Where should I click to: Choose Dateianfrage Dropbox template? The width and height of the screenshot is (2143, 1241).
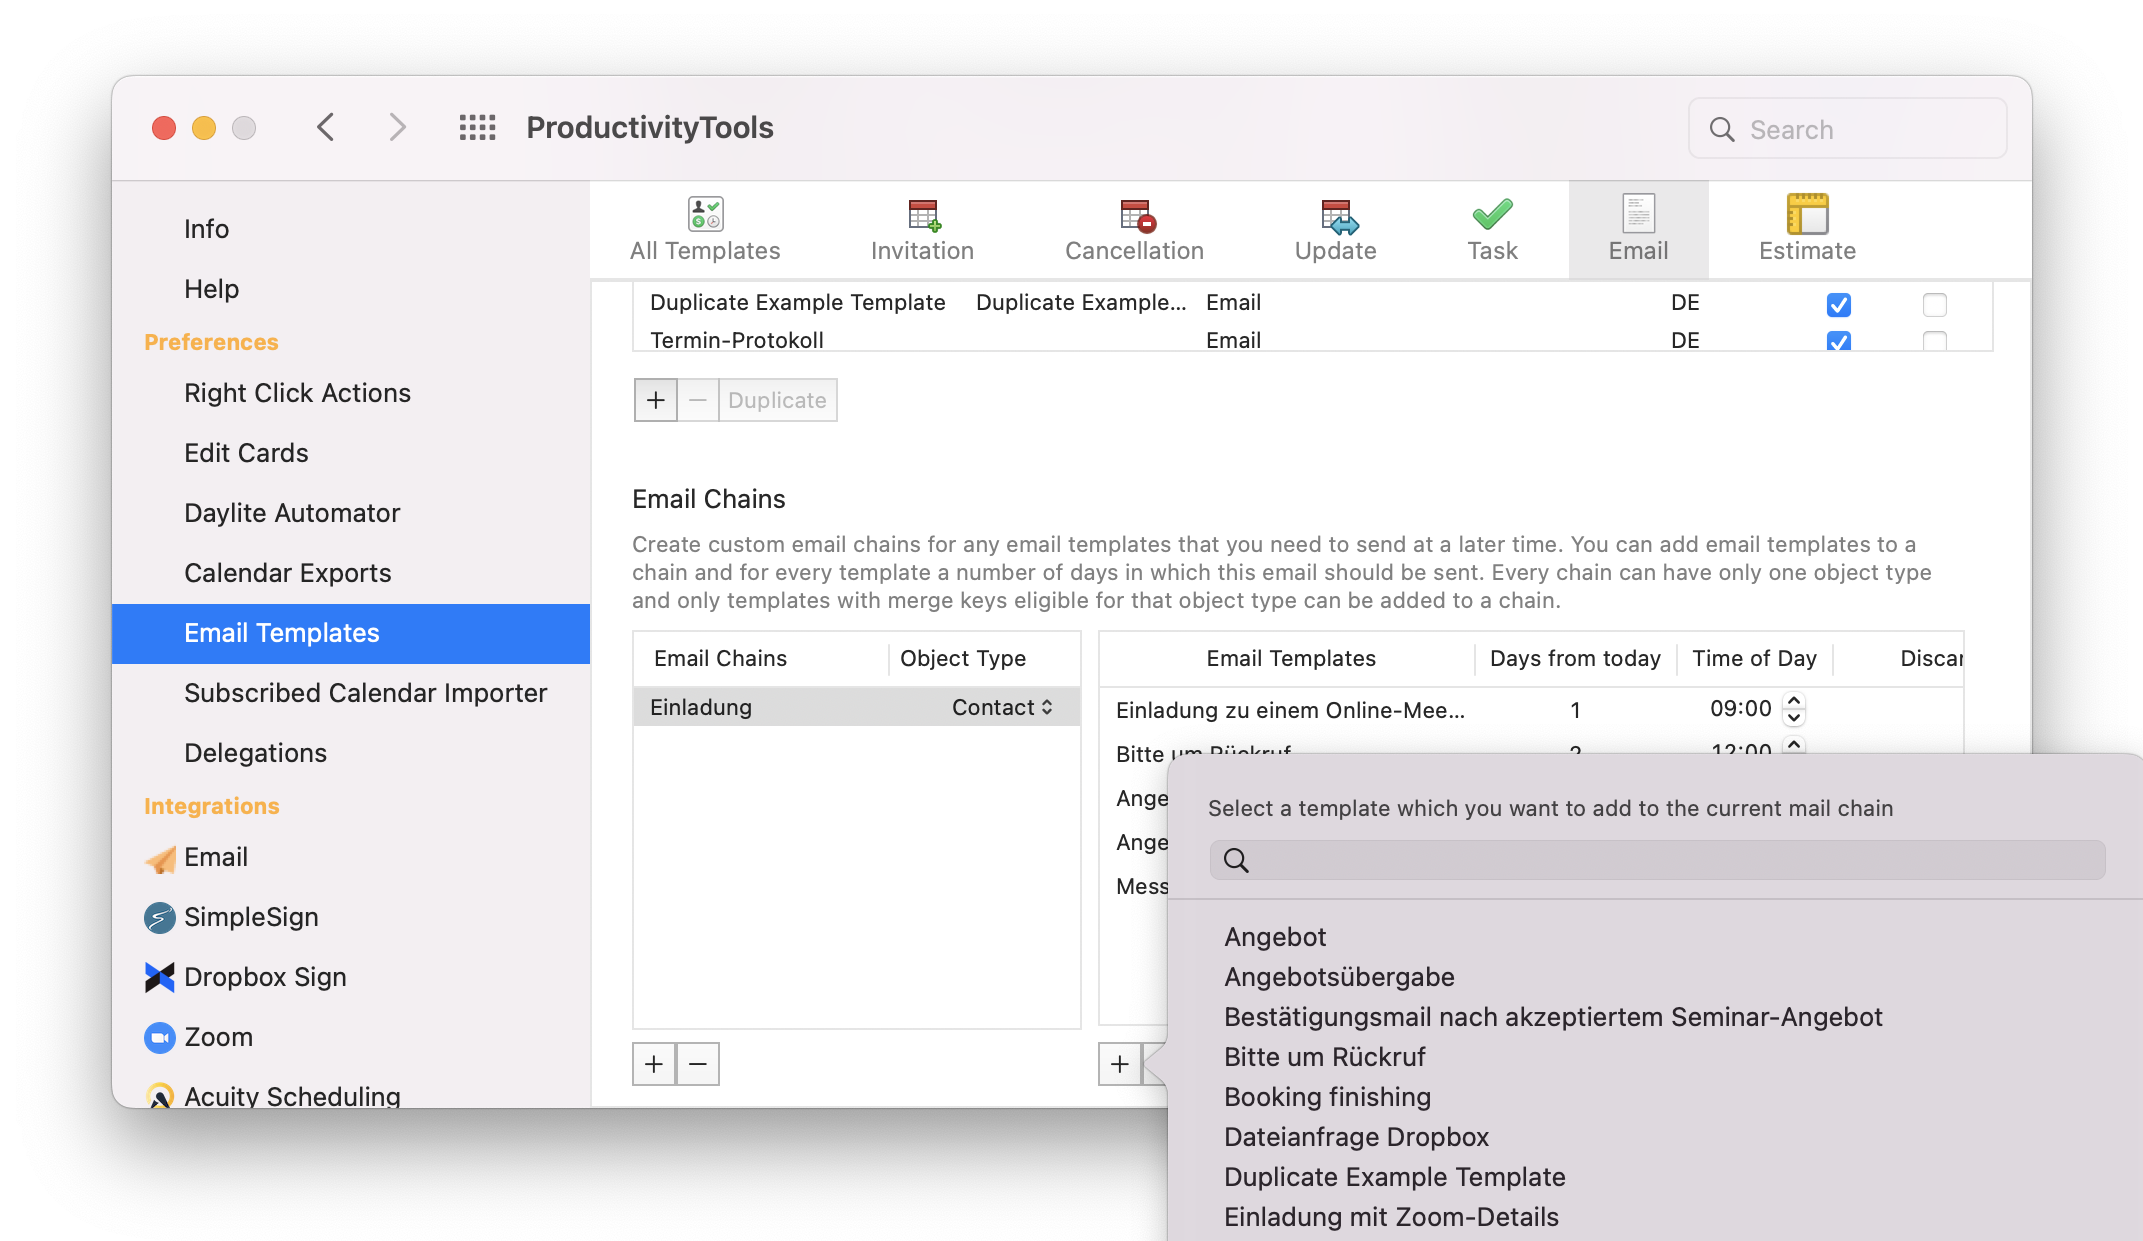[x=1356, y=1137]
